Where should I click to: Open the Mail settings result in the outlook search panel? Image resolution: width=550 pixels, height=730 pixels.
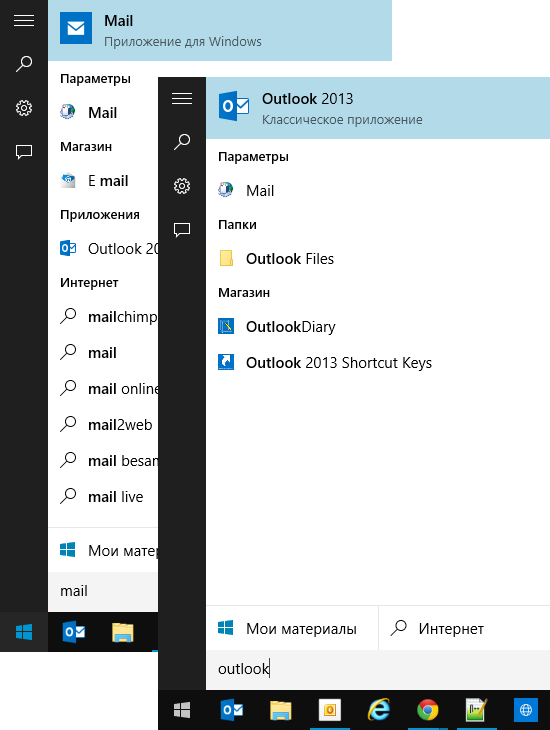[378, 190]
